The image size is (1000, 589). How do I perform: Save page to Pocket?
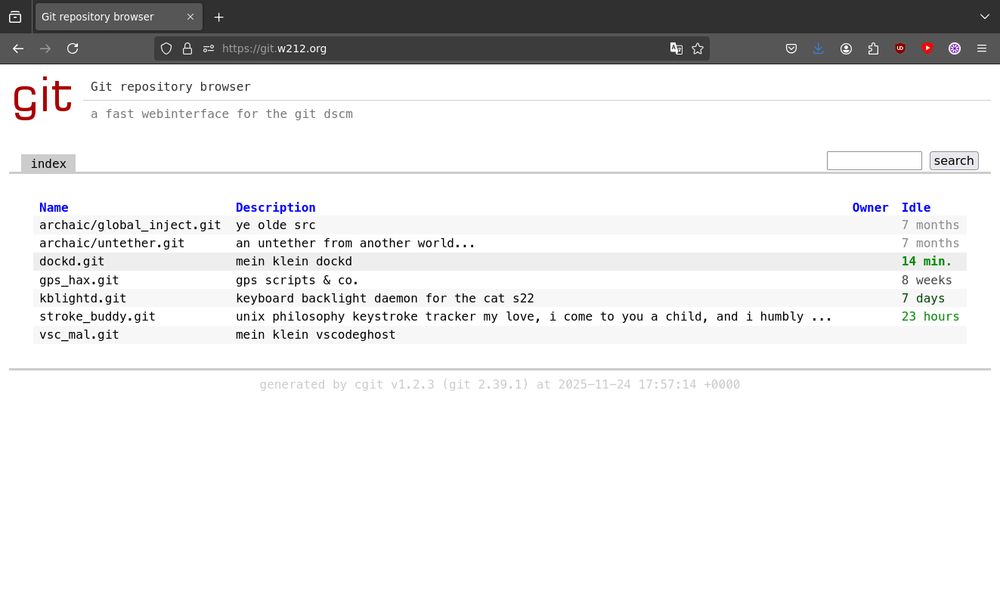pos(790,48)
